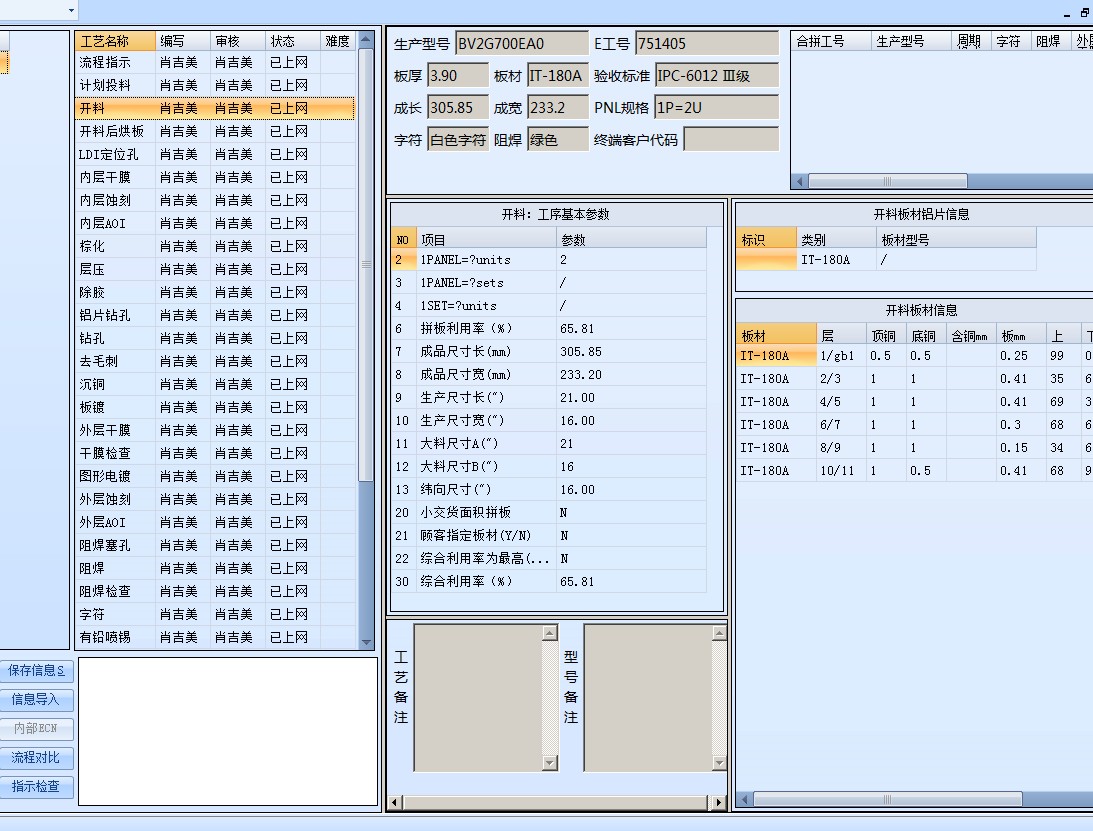Click the 保存信息S button
This screenshot has height=831, width=1093.
coord(36,671)
